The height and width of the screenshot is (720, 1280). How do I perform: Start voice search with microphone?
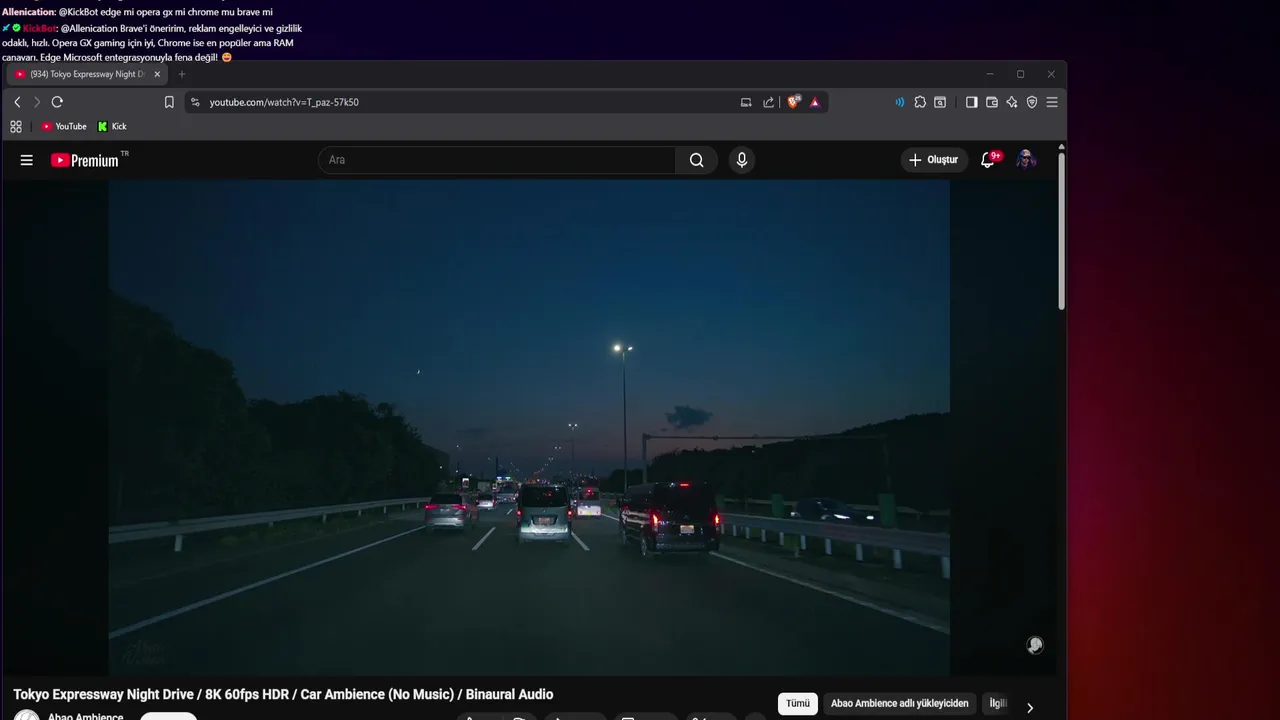point(741,160)
